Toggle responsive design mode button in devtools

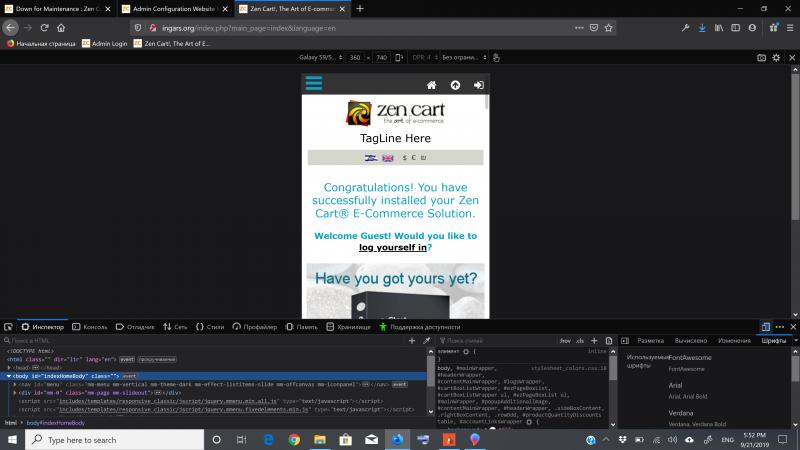766,327
